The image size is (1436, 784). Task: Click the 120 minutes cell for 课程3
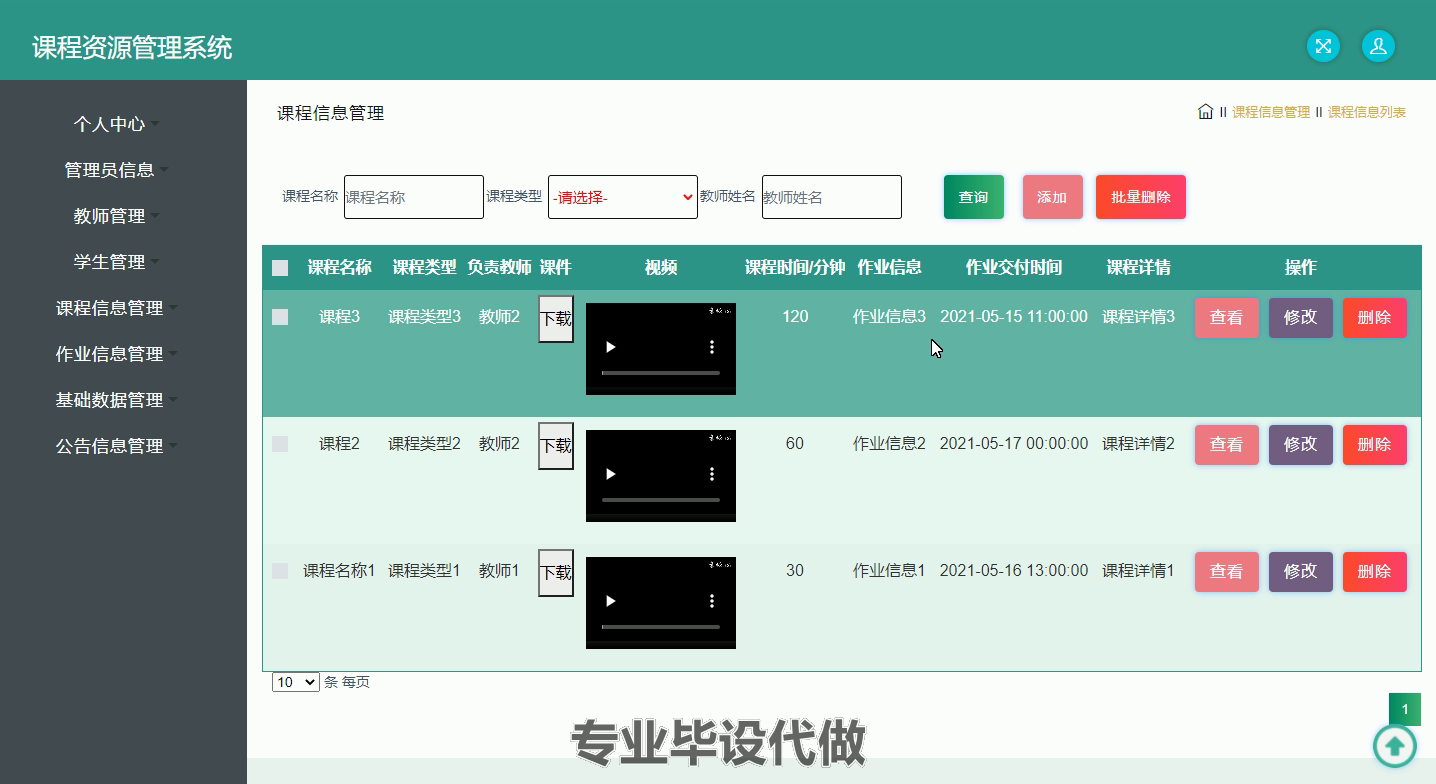click(x=795, y=317)
